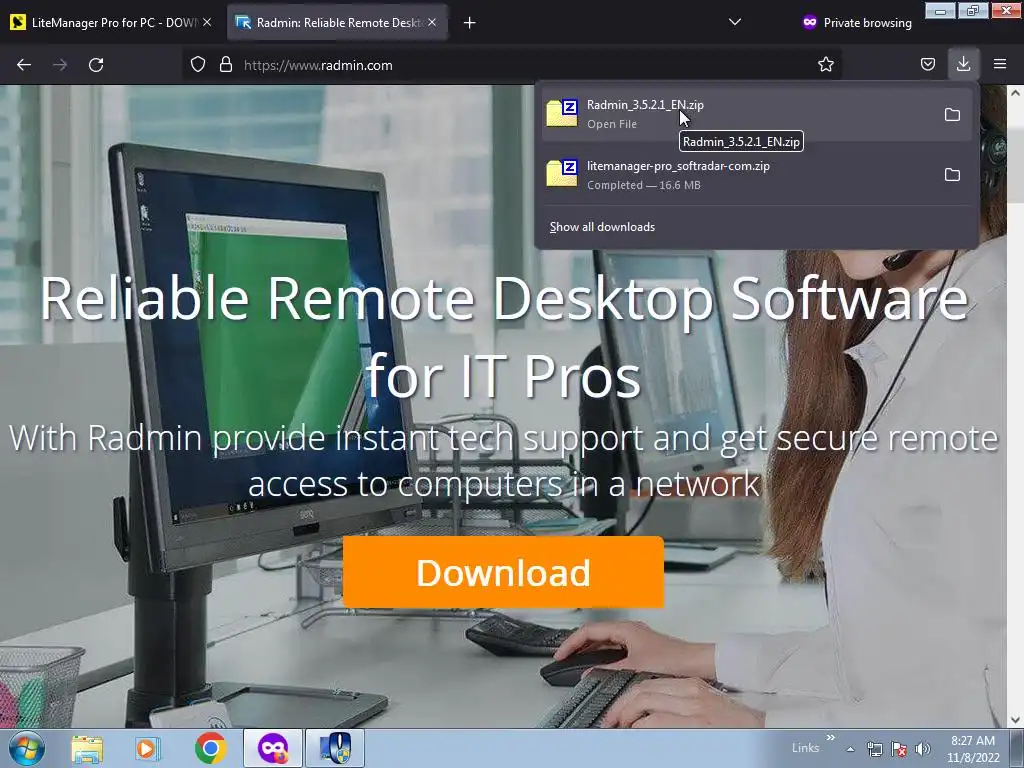Close the LiteManager Pro tab
The image size is (1024, 768).
tap(207, 22)
